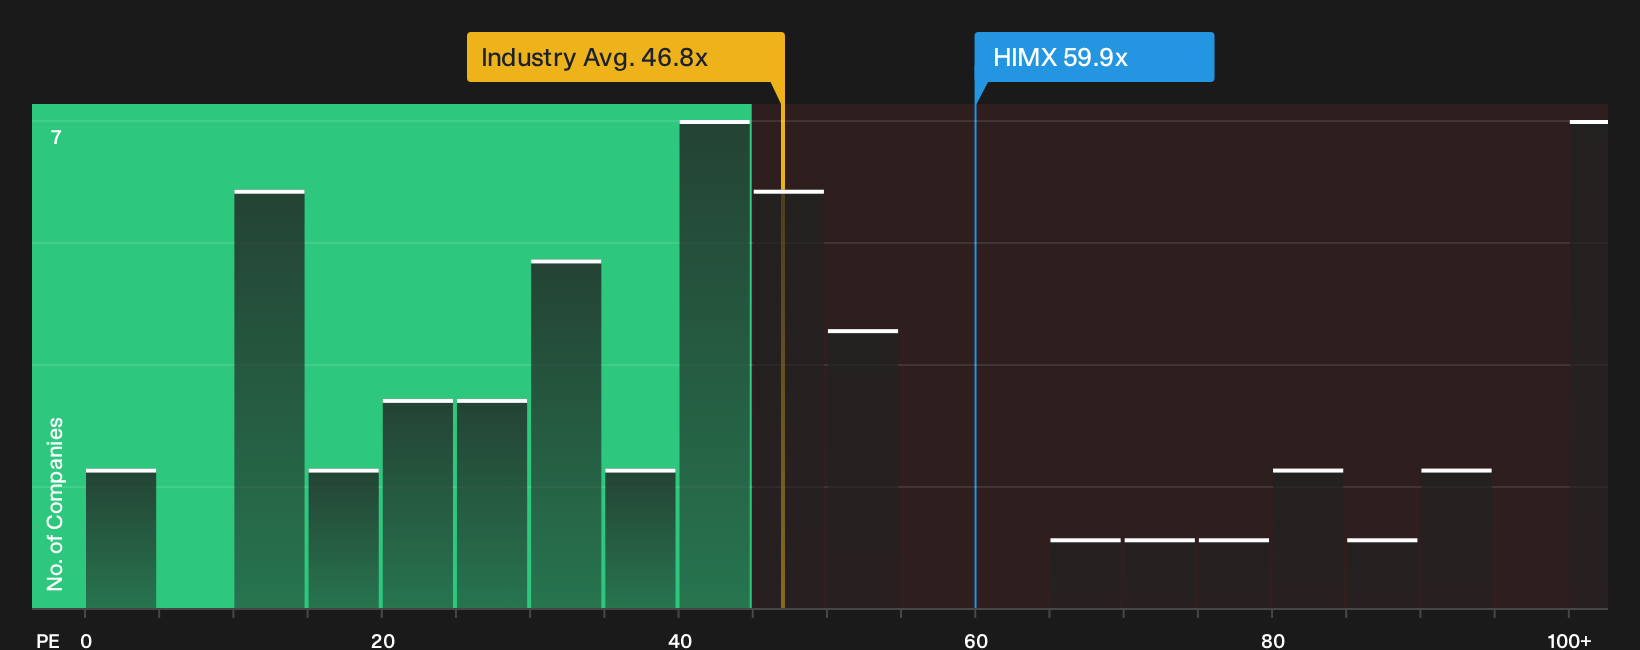Click the 'PE' x-axis label
Screen dimensions: 1640x650
48,640
